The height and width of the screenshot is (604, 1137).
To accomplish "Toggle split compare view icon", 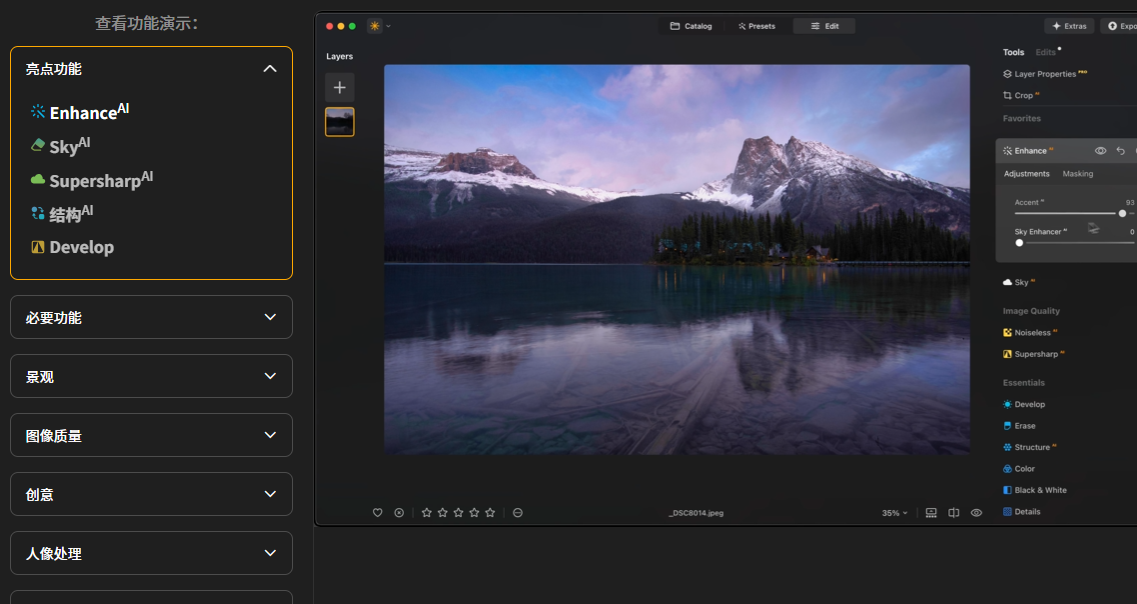I will tap(953, 513).
